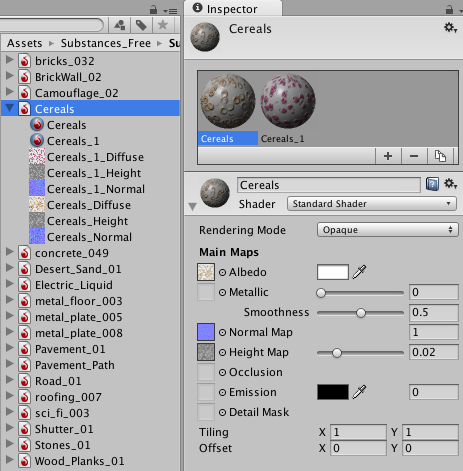
Task: Open Emission texture picker circle
Action: tap(222, 392)
